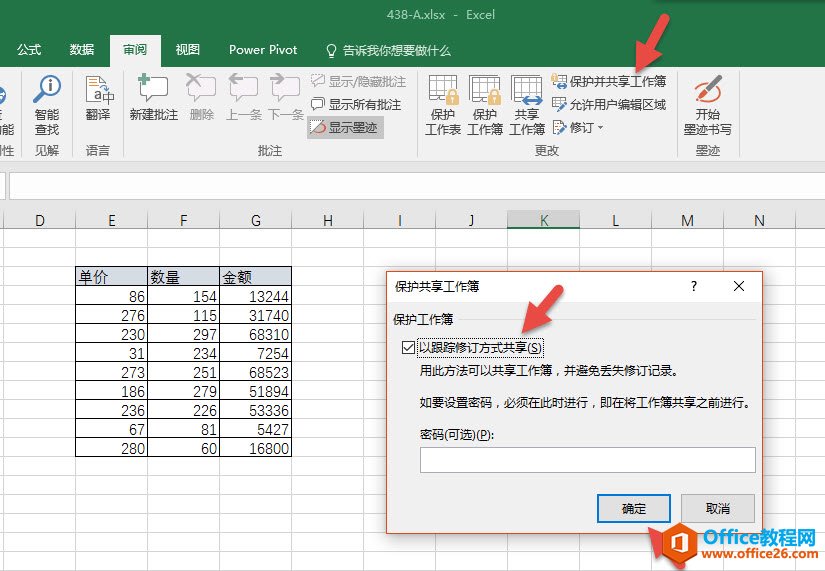
Task: Toggle 显示所有批注 (Show All Comments)
Action: coord(356,104)
